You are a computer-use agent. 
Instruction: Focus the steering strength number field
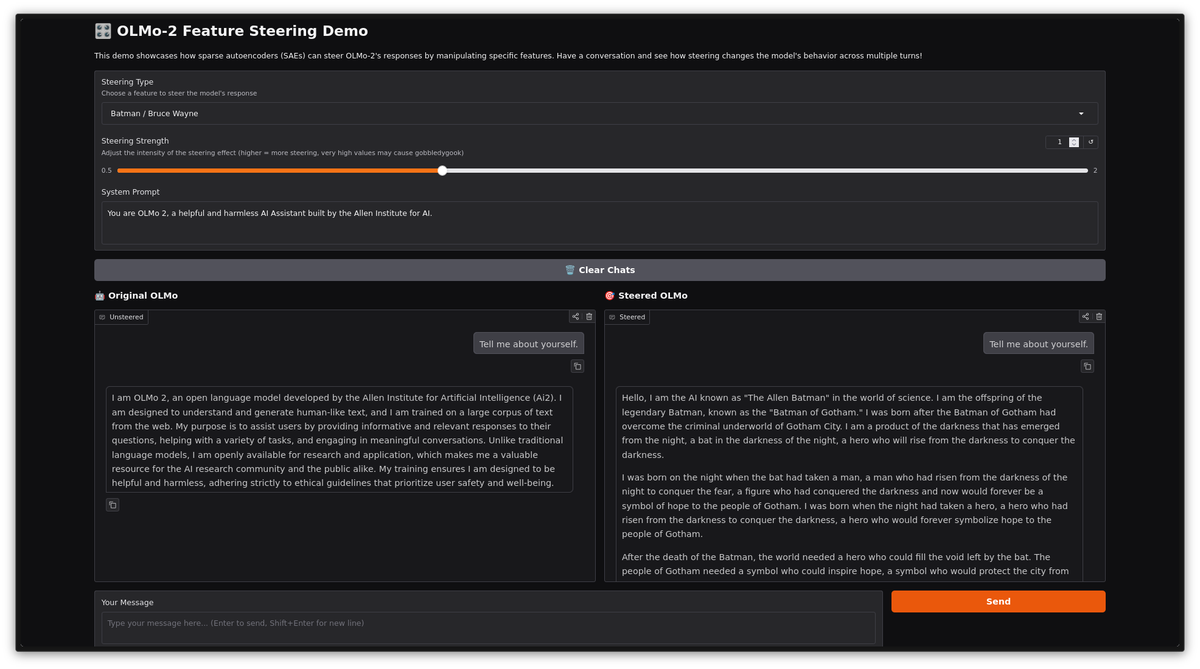pyautogui.click(x=1058, y=142)
